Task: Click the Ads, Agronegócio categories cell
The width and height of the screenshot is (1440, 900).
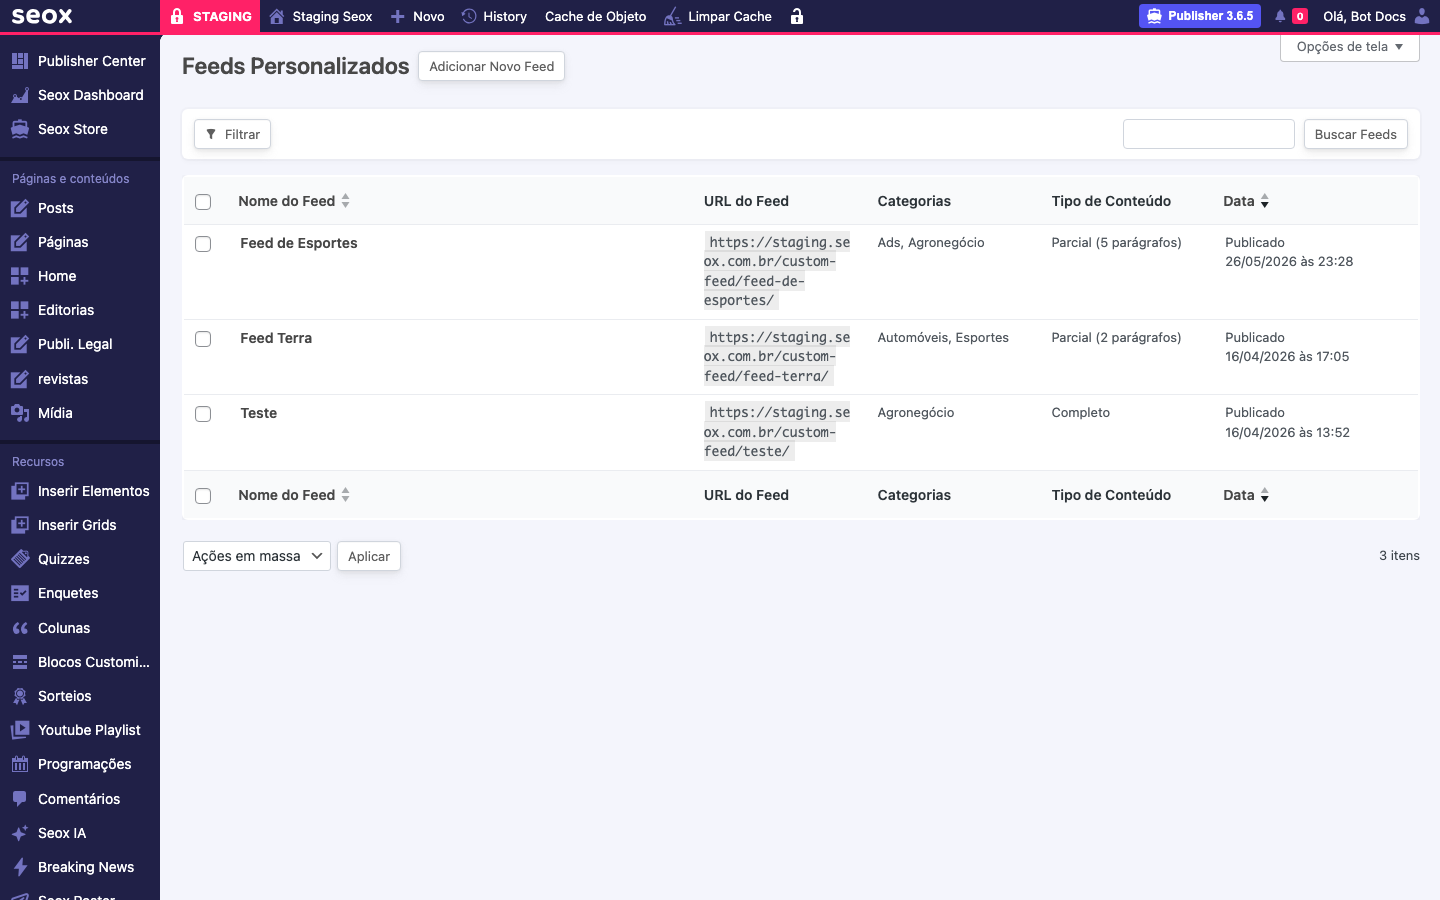Action: point(931,242)
